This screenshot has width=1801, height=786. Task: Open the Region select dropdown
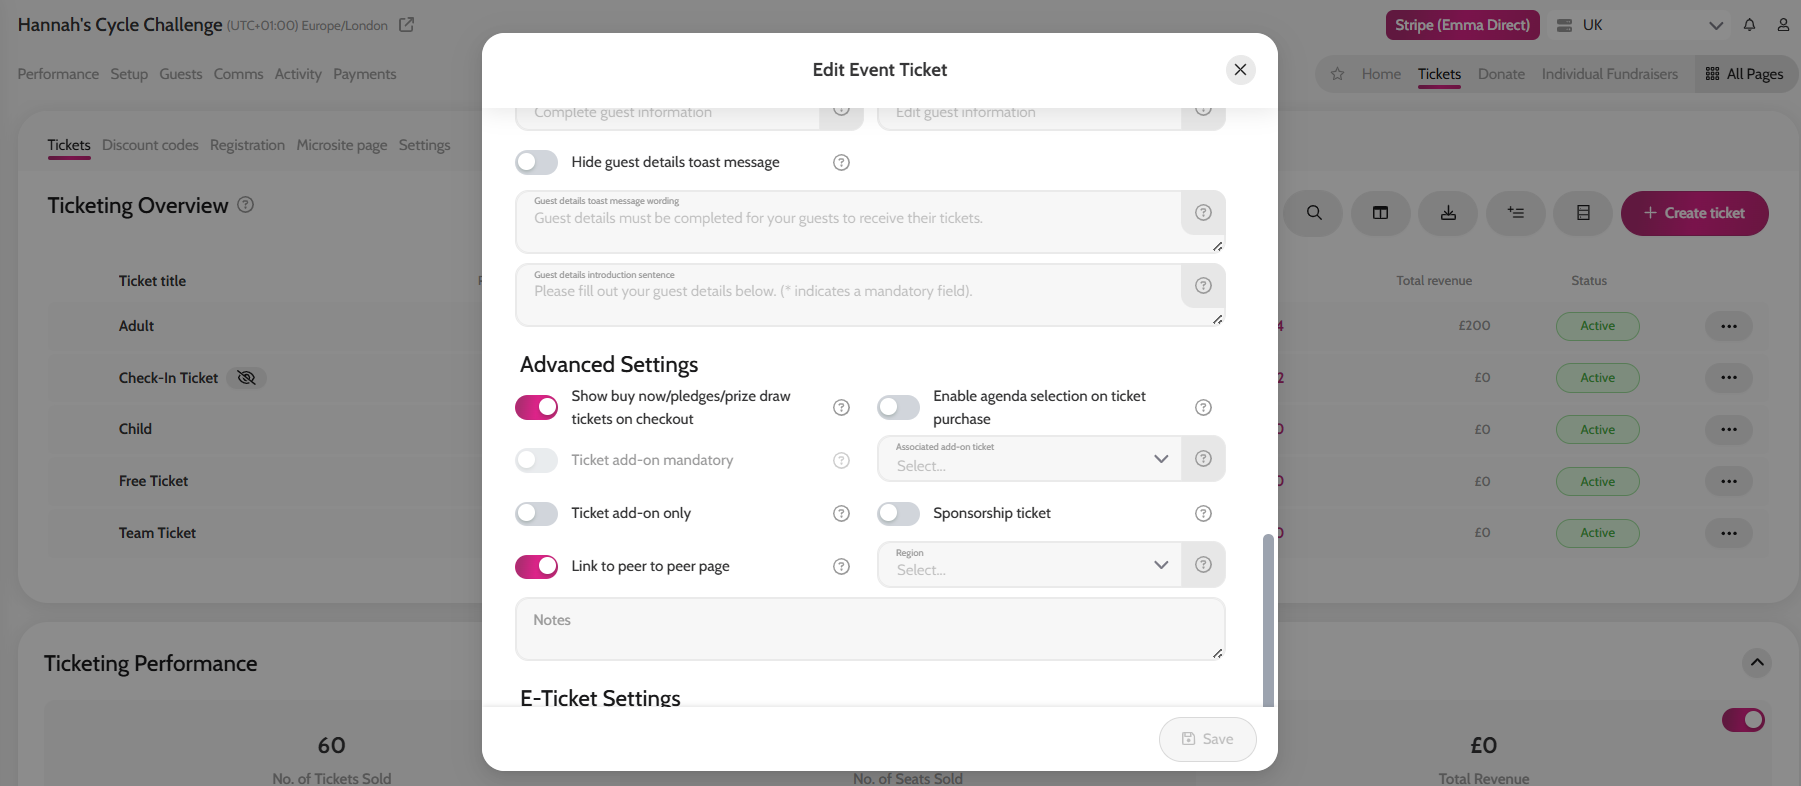pos(1029,564)
